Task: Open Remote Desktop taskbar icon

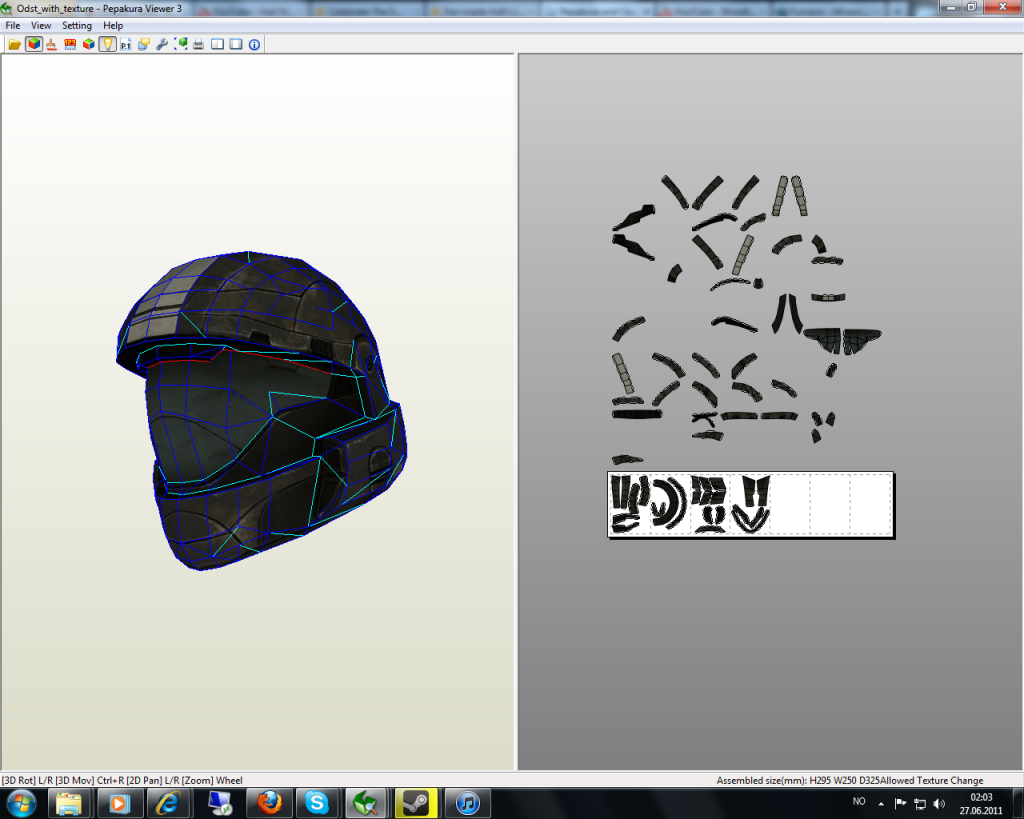Action: 218,803
